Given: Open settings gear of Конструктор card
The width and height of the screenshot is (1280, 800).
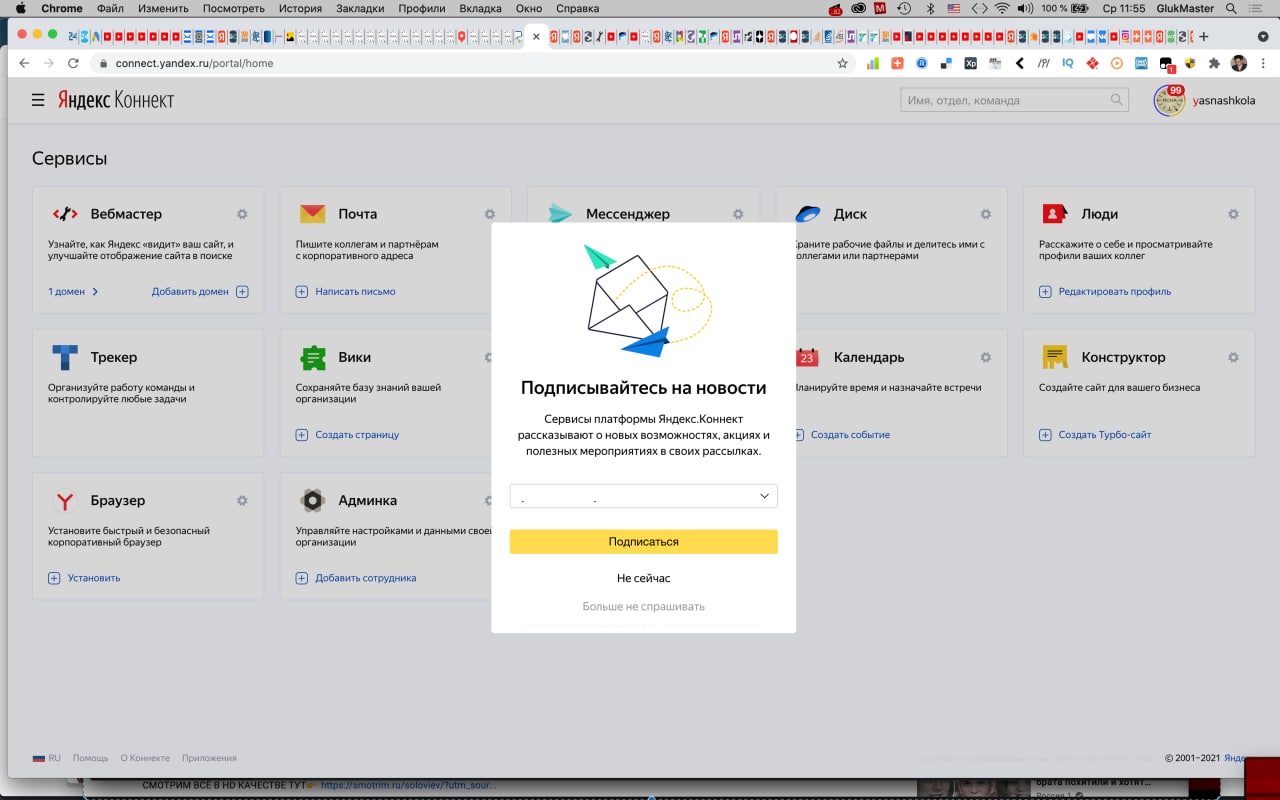Looking at the screenshot, I should coord(1233,357).
